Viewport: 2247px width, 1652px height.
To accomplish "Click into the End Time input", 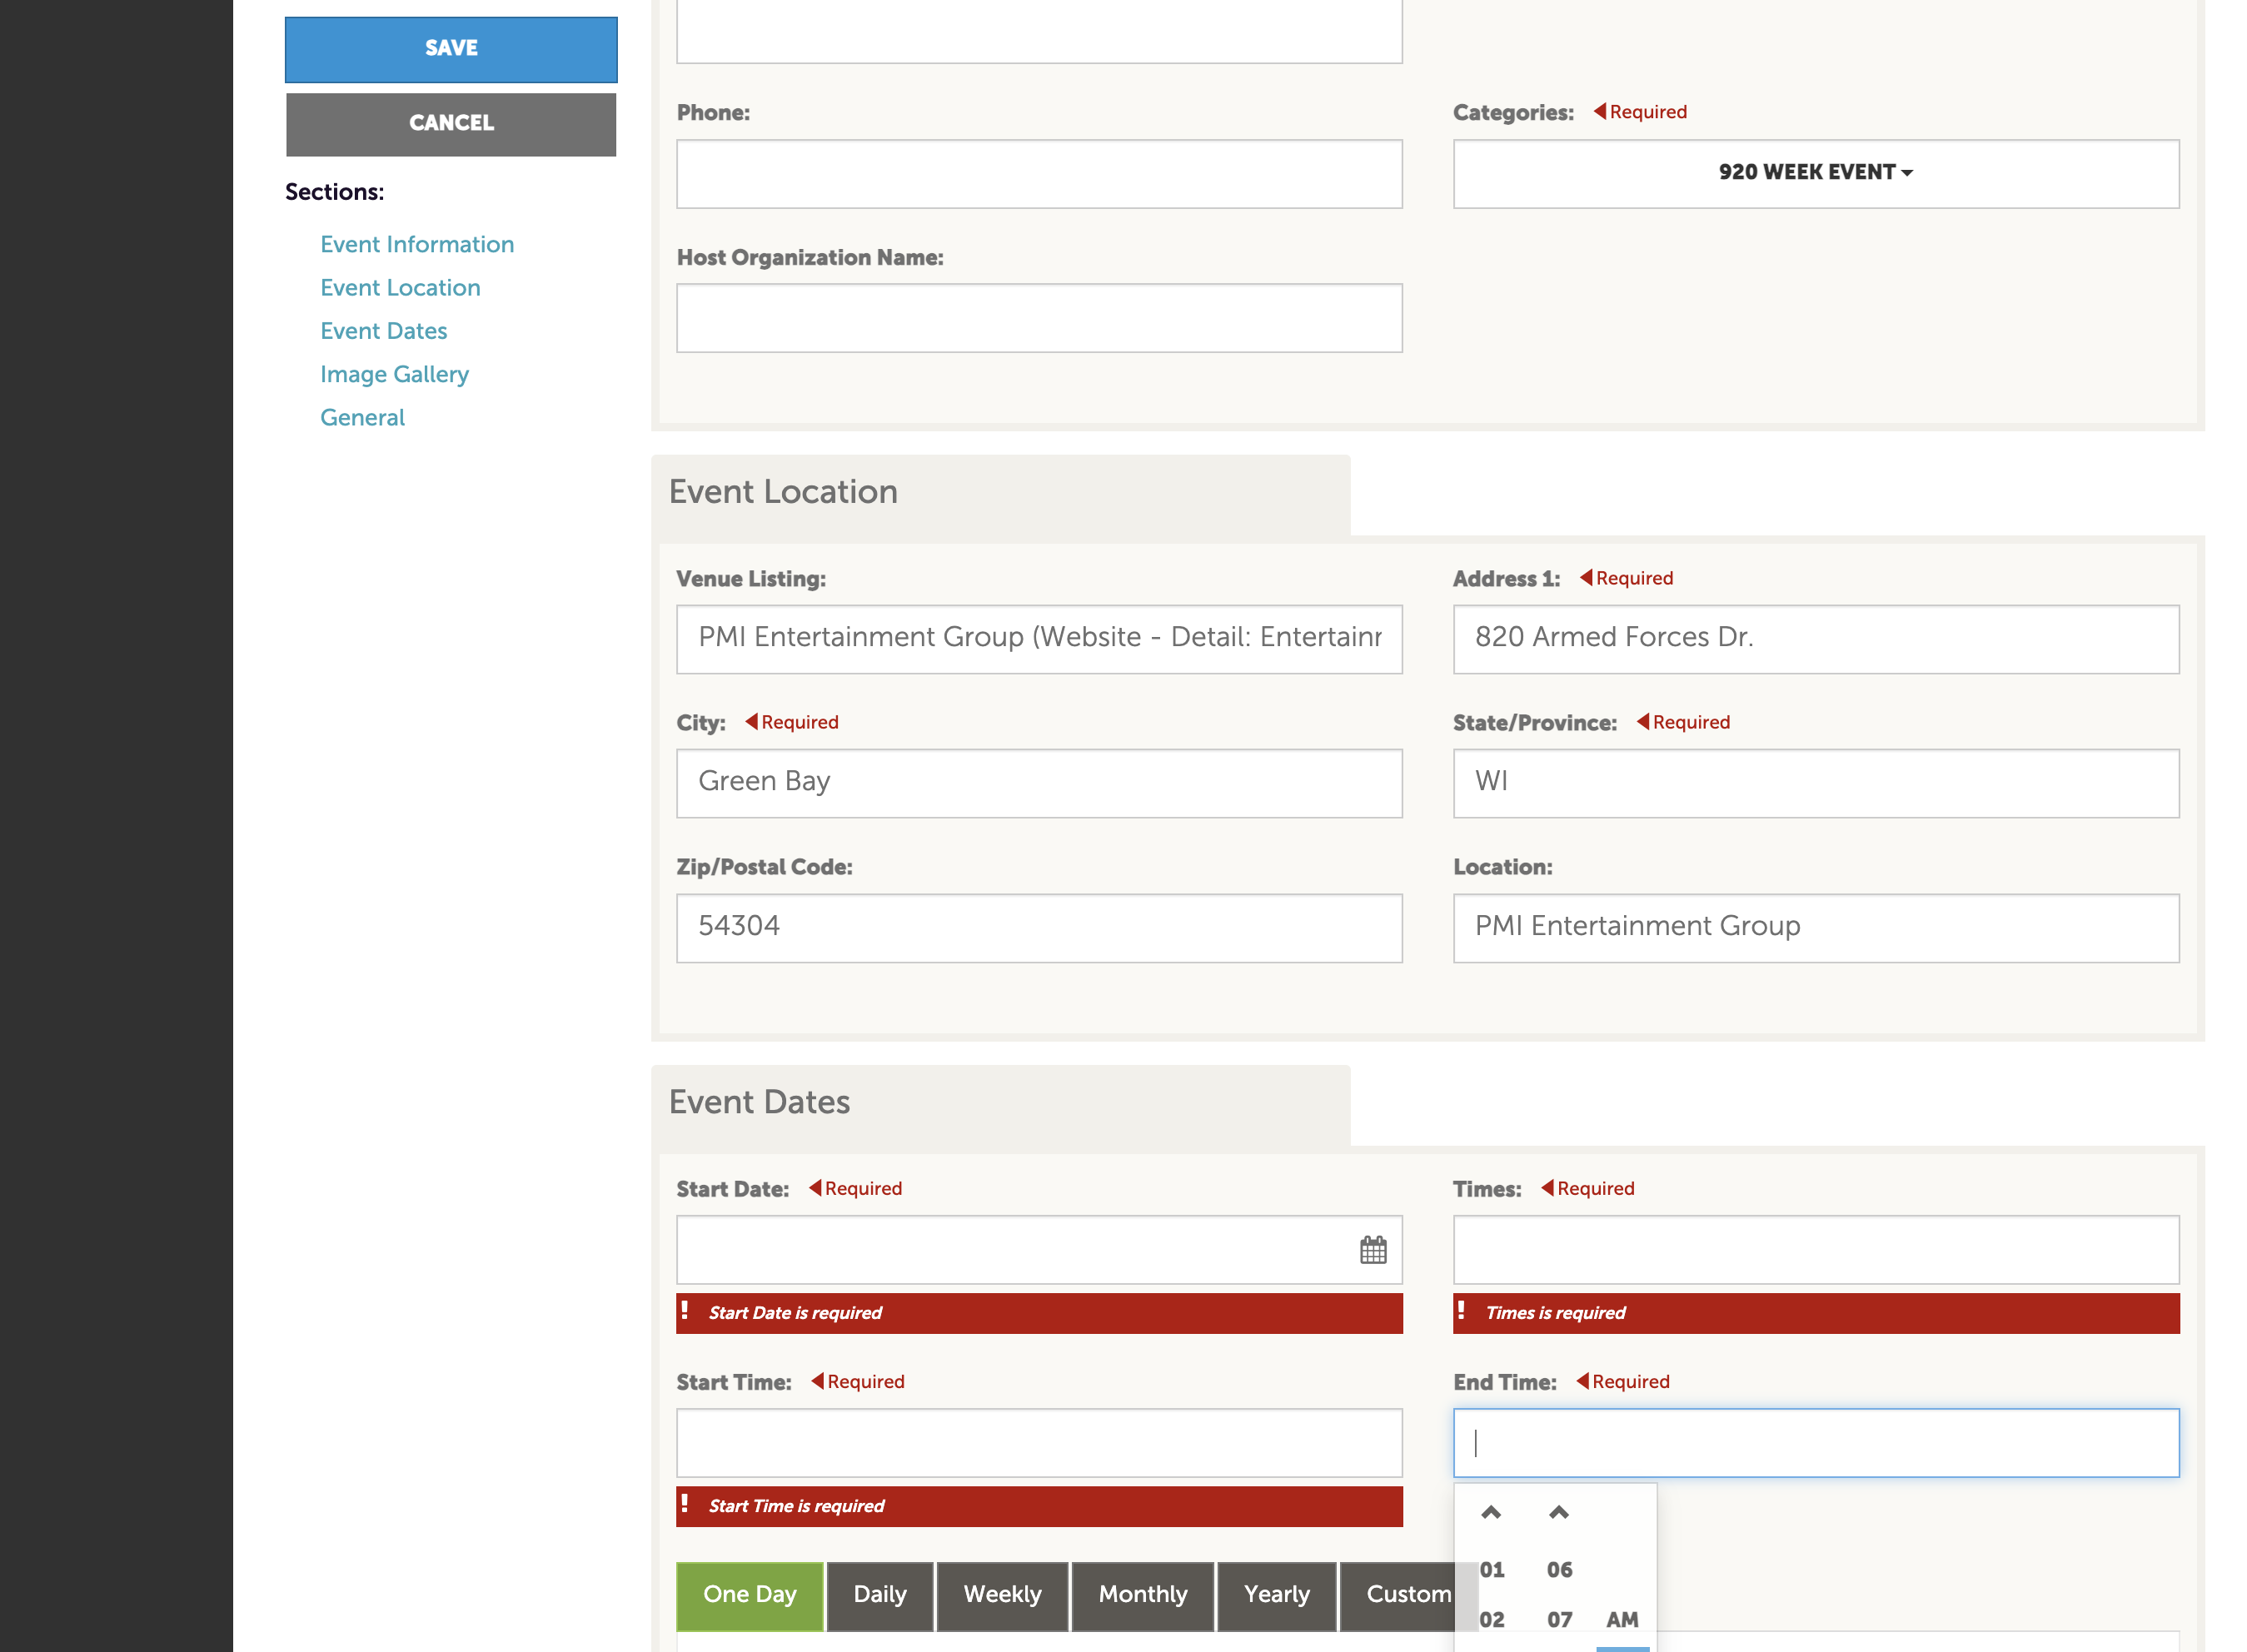I will pos(1816,1443).
